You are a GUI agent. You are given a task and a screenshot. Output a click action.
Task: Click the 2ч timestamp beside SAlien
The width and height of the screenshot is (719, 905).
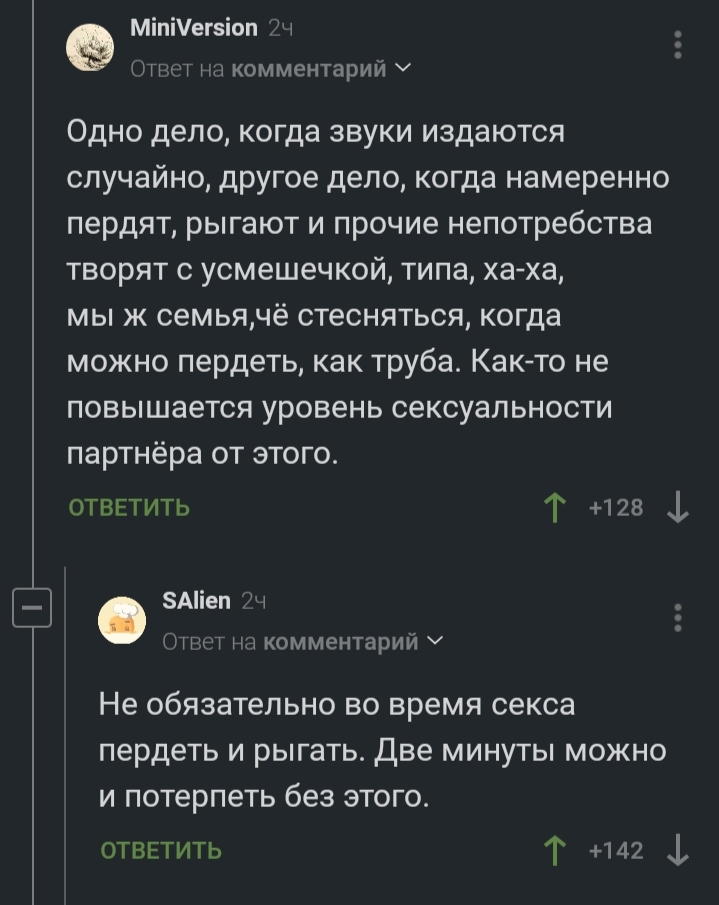tap(253, 602)
